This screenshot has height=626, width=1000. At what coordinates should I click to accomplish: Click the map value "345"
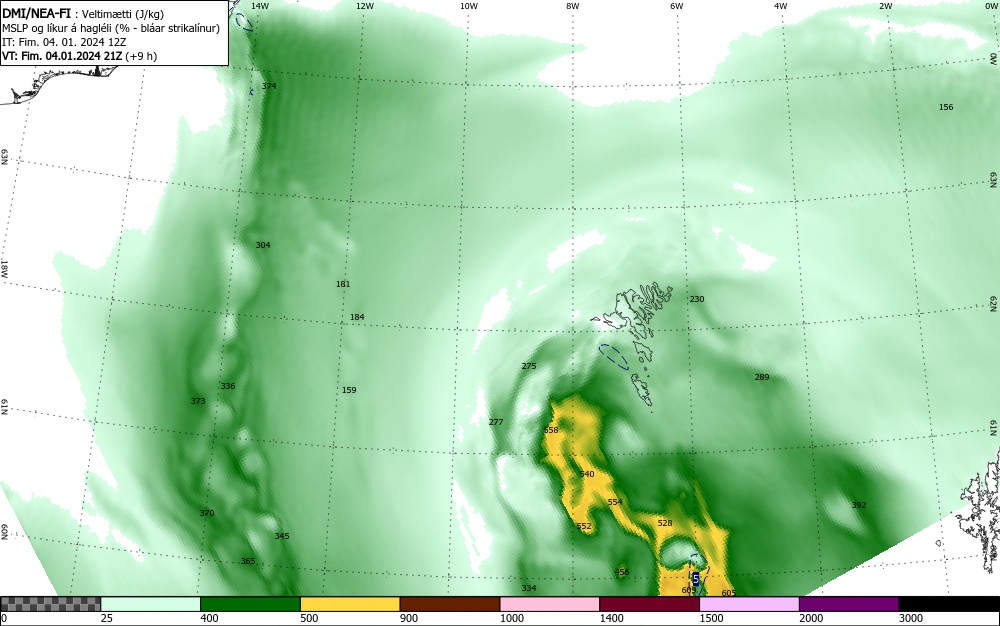click(282, 536)
